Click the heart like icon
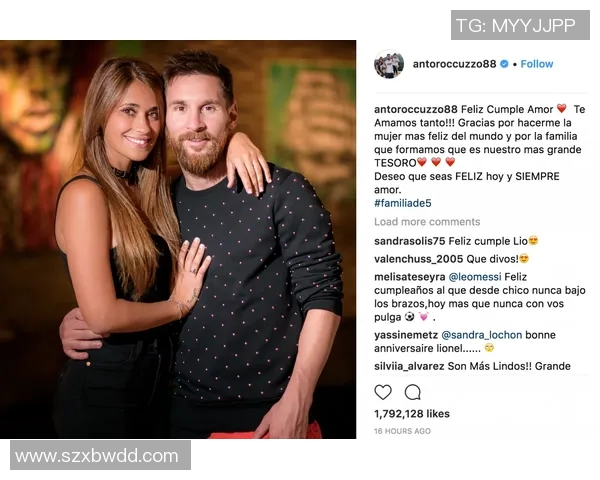600x480 pixels. click(383, 392)
